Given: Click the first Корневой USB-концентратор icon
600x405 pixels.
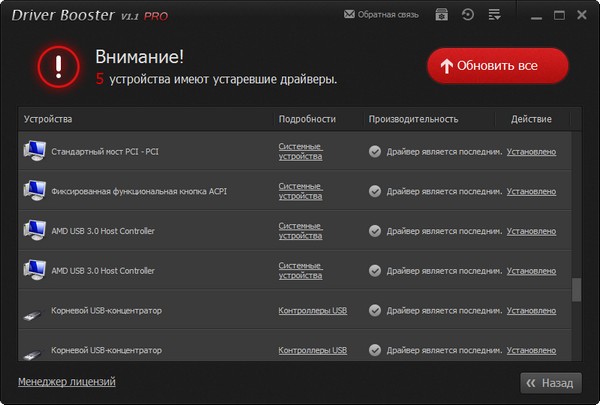Looking at the screenshot, I should (35, 311).
